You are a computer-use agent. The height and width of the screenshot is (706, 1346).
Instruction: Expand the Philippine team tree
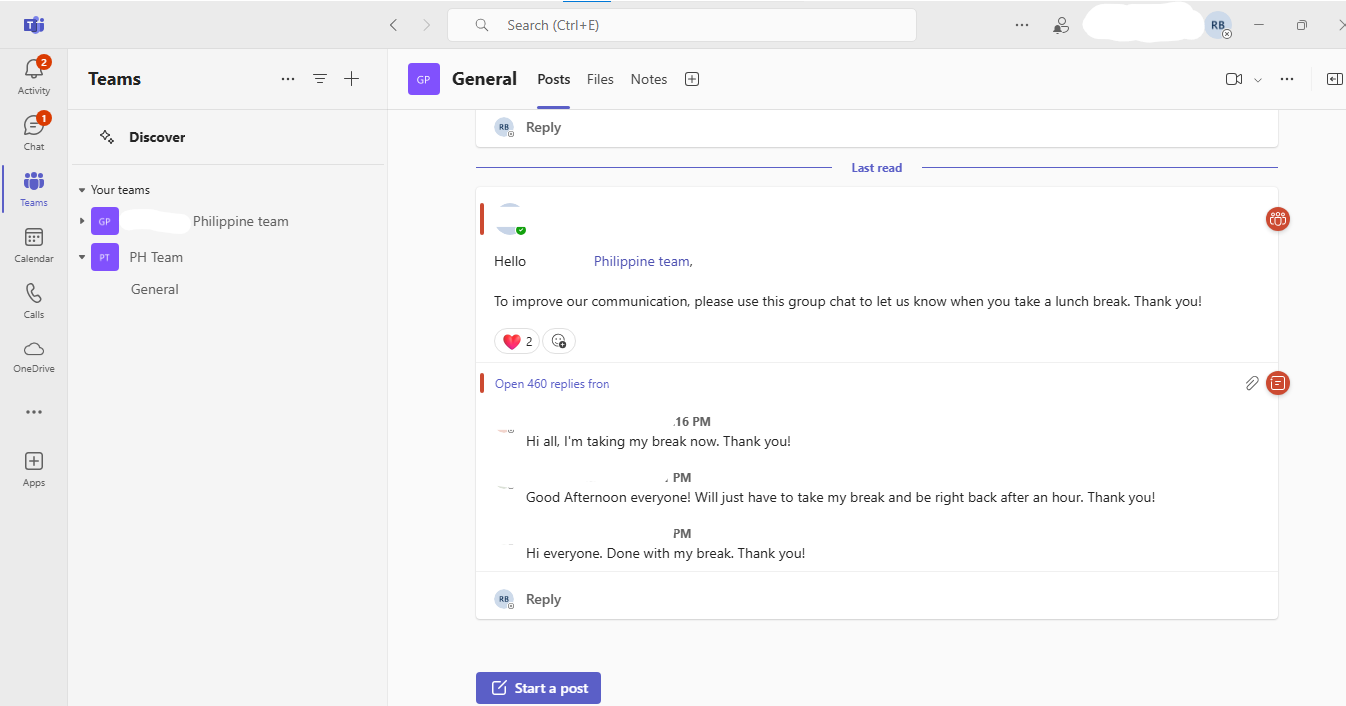click(x=82, y=221)
